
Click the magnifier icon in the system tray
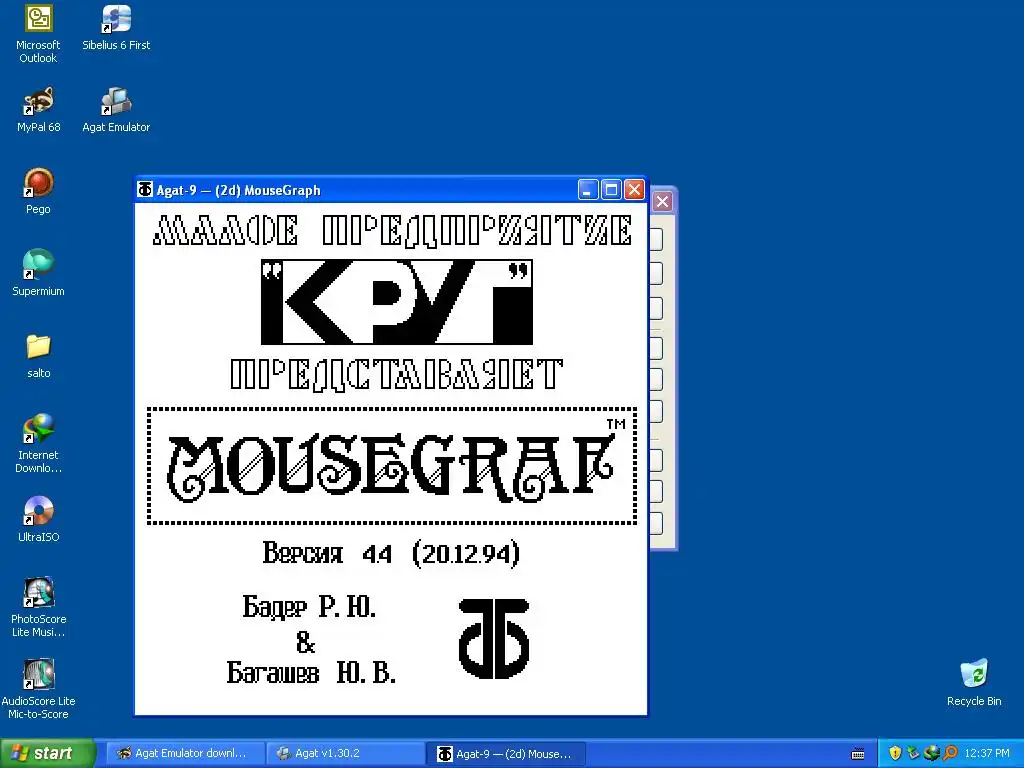[x=950, y=753]
